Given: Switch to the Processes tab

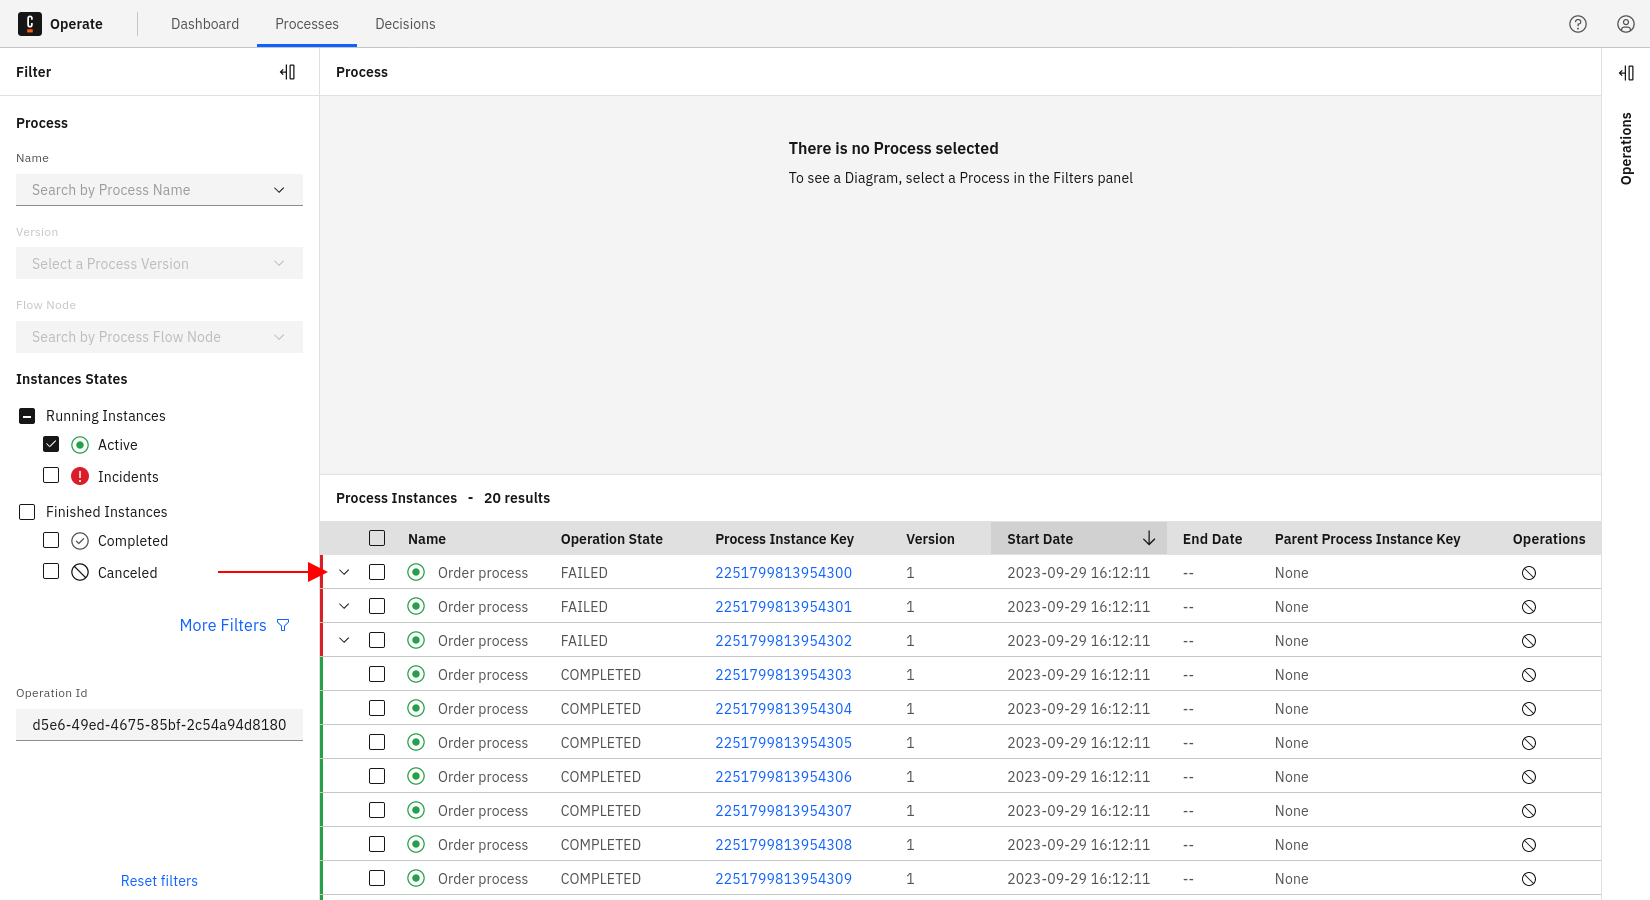Looking at the screenshot, I should point(307,24).
